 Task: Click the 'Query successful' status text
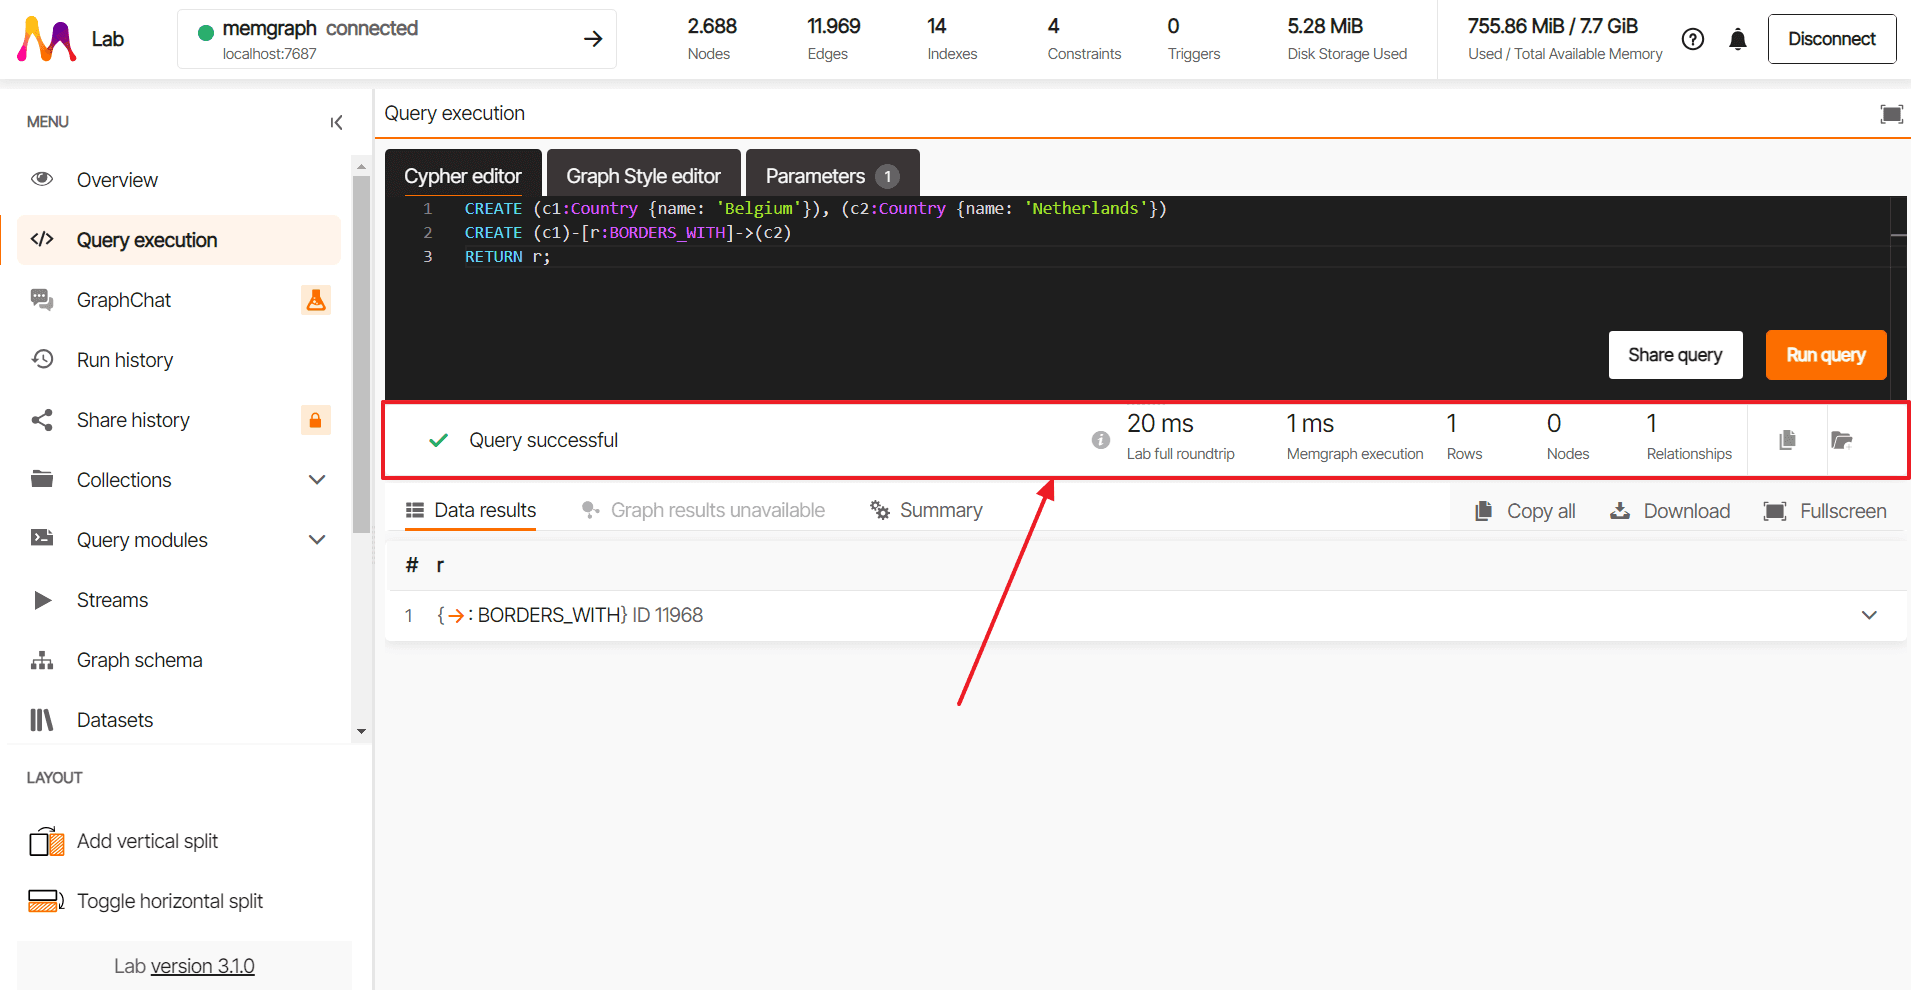click(543, 440)
